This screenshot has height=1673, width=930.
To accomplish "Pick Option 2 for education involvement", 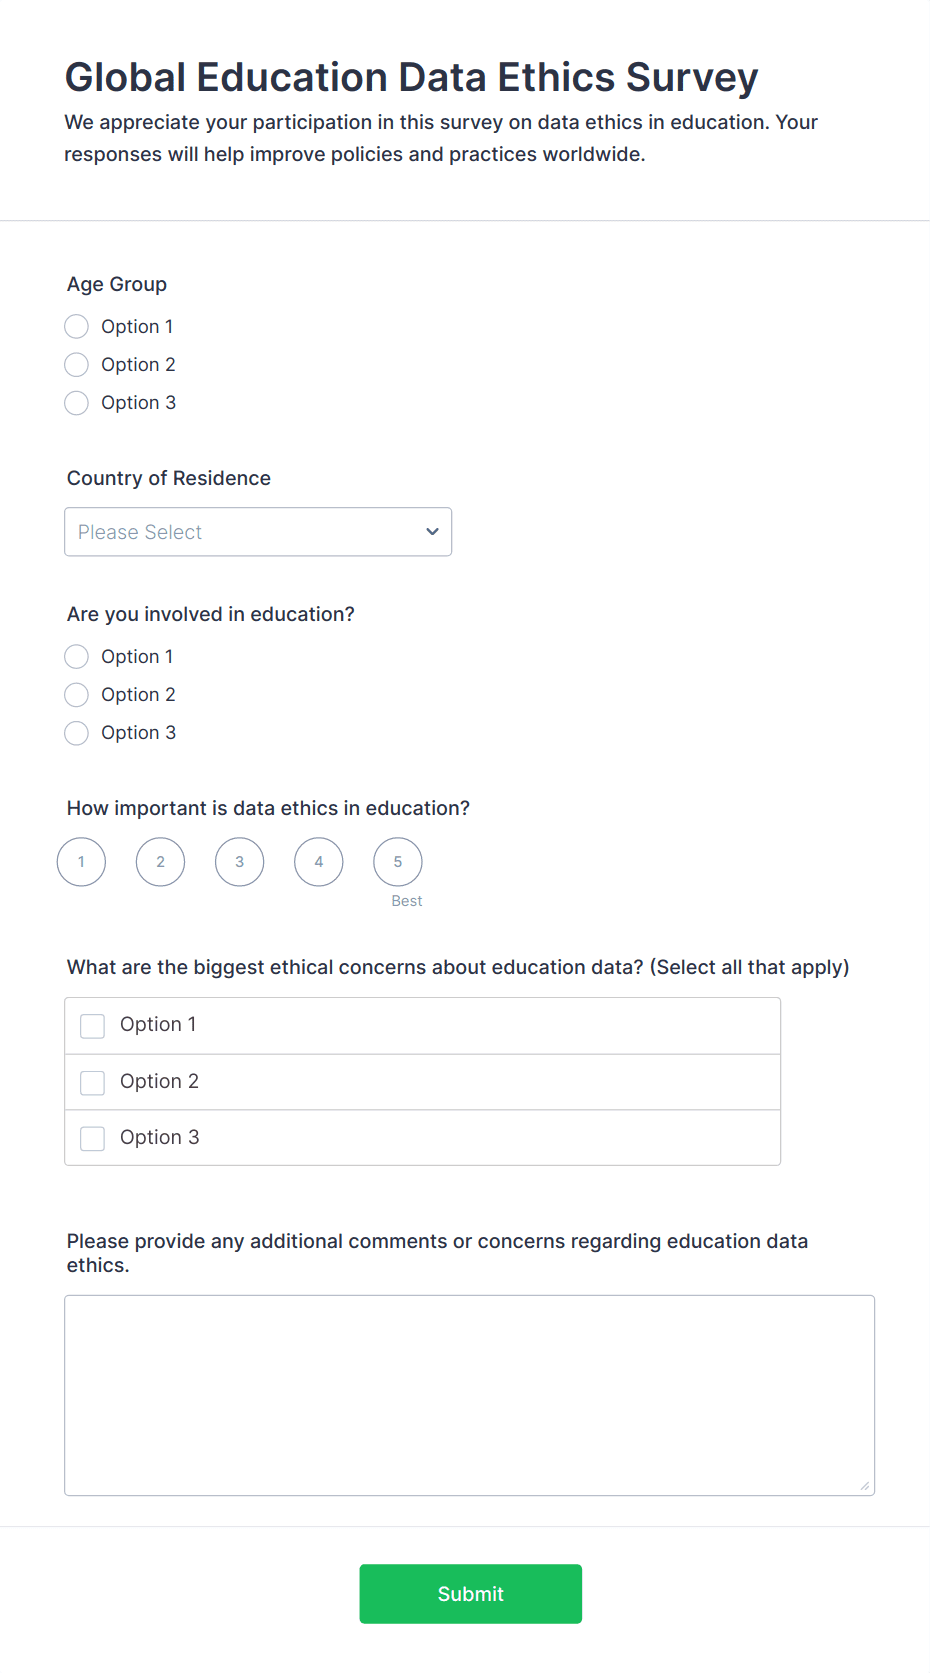I will point(77,695).
